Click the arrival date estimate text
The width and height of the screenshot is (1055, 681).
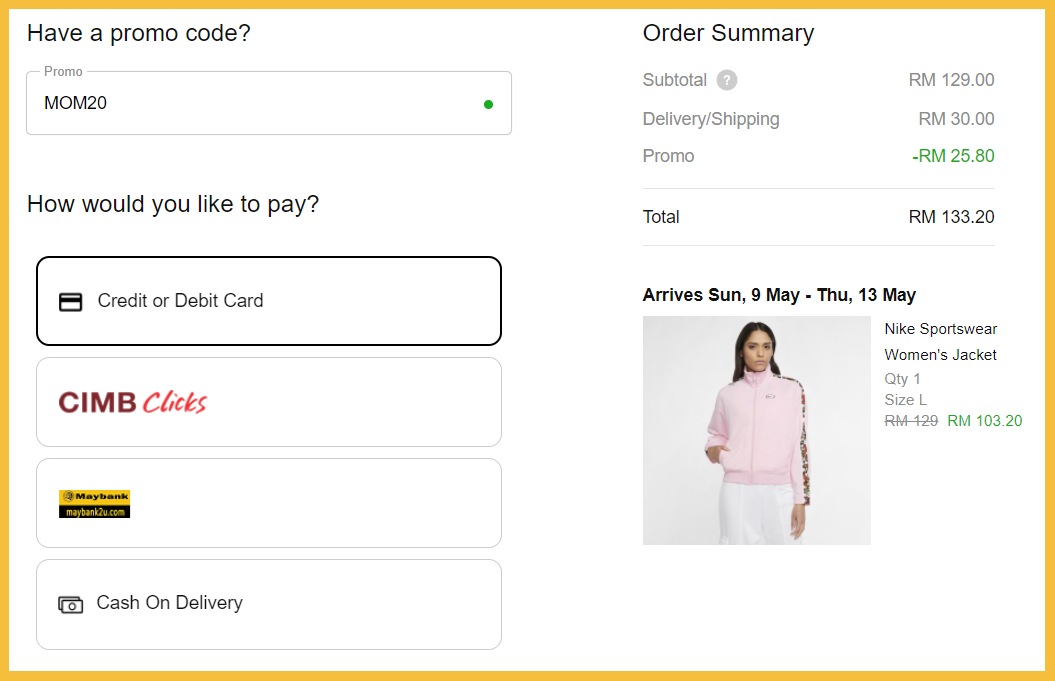779,295
